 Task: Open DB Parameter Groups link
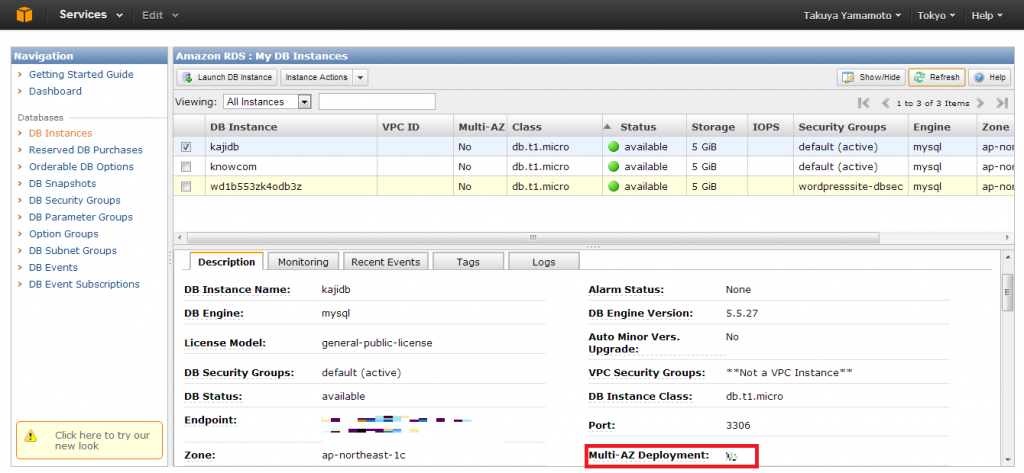80,217
